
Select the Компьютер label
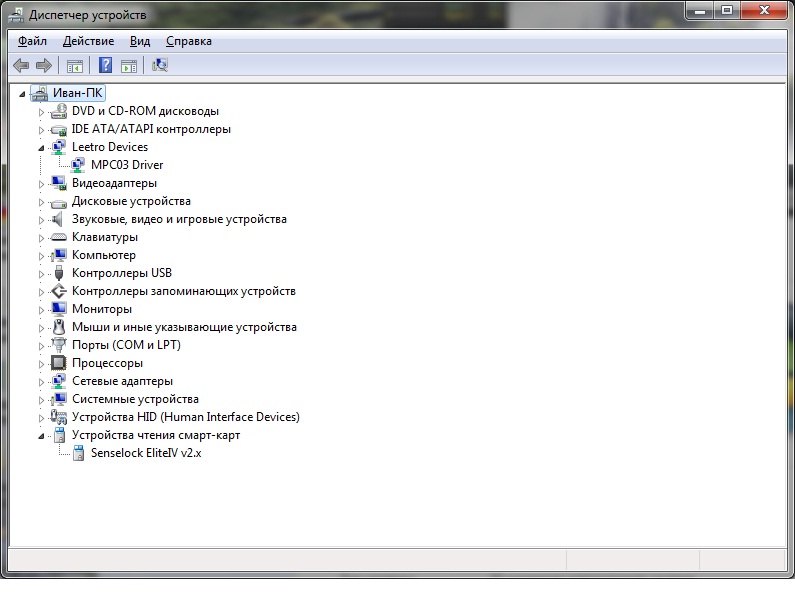[104, 255]
